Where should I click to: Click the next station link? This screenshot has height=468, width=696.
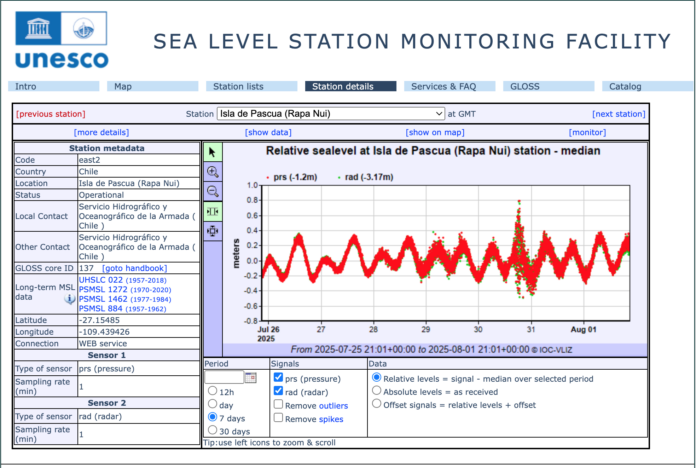[x=618, y=114]
